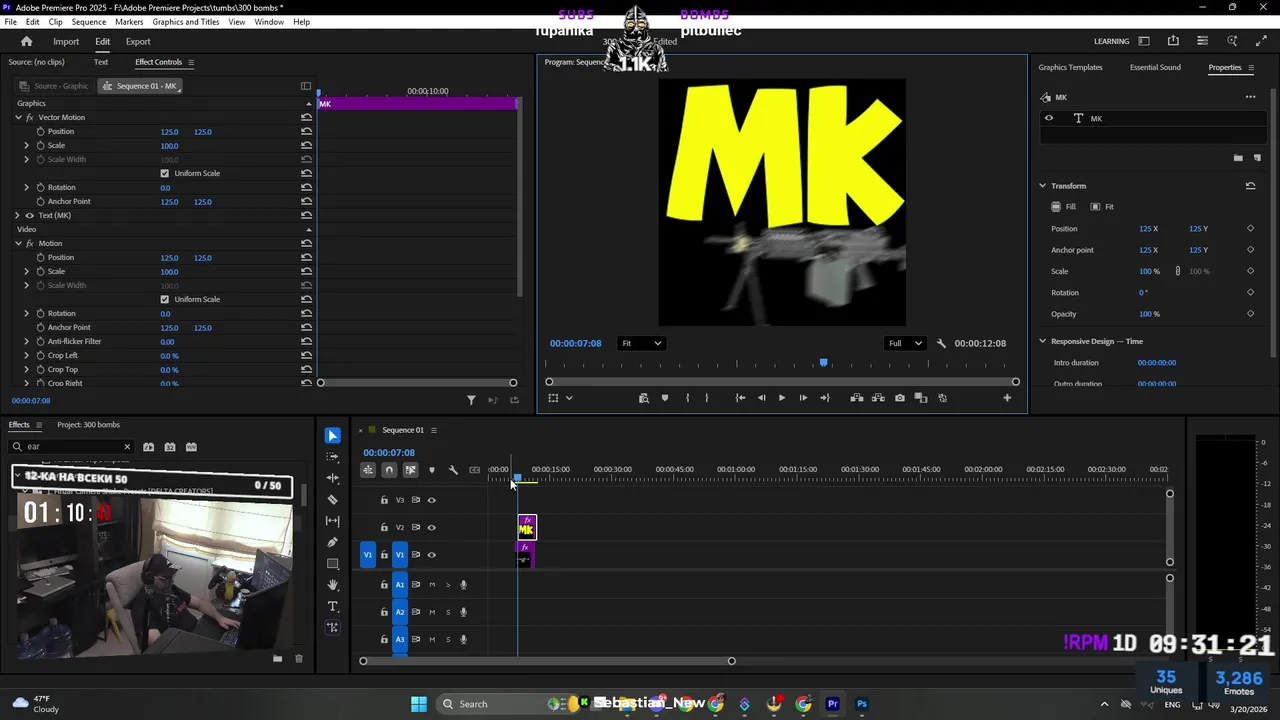Open the Project: 300 bombs tab
This screenshot has width=1280, height=720.
[88, 425]
